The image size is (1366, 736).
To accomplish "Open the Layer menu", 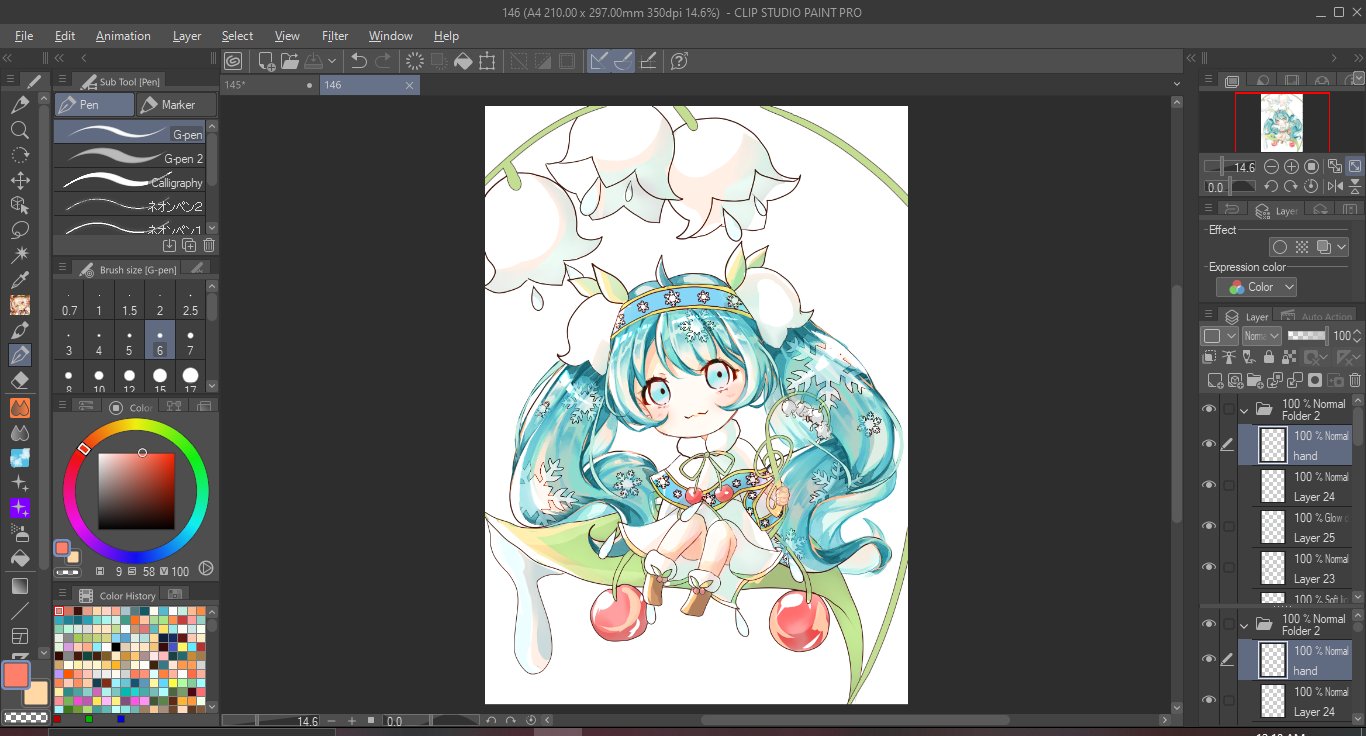I will (187, 36).
